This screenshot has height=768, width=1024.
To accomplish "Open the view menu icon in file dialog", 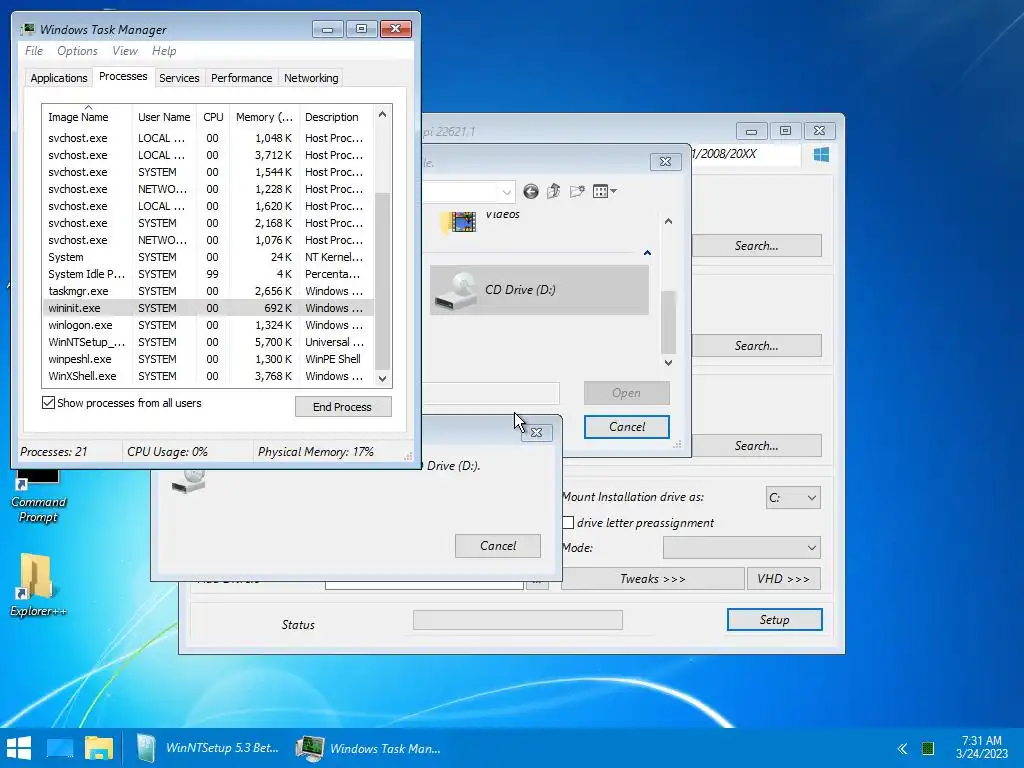I will click(x=605, y=191).
